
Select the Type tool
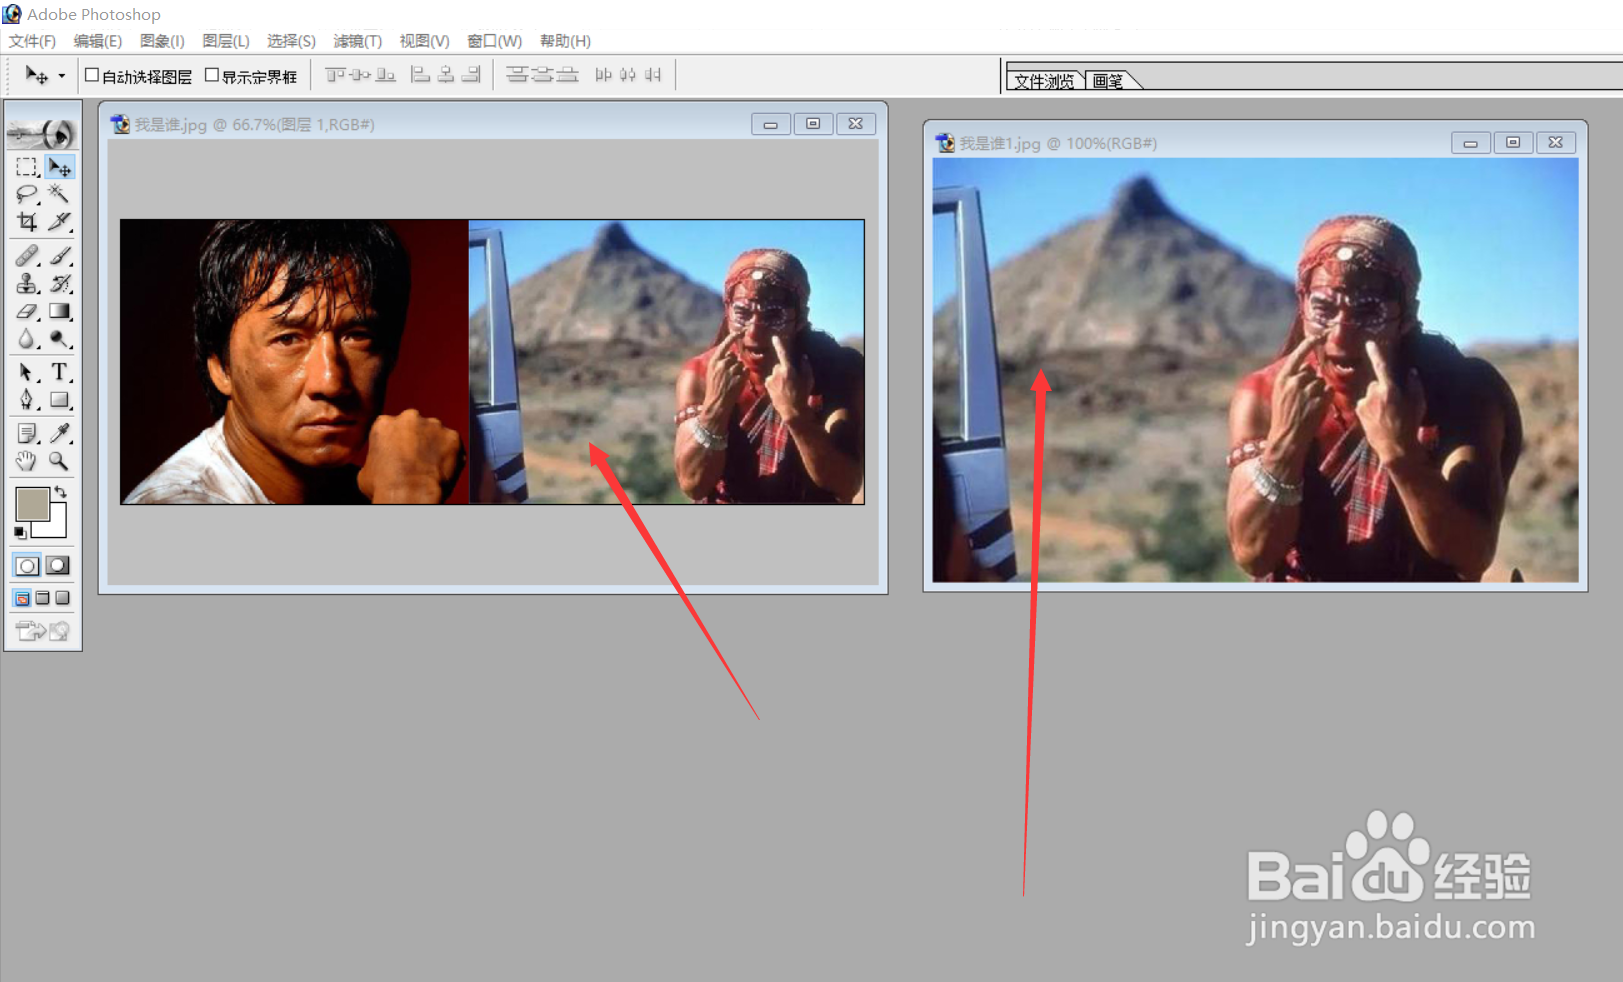60,373
